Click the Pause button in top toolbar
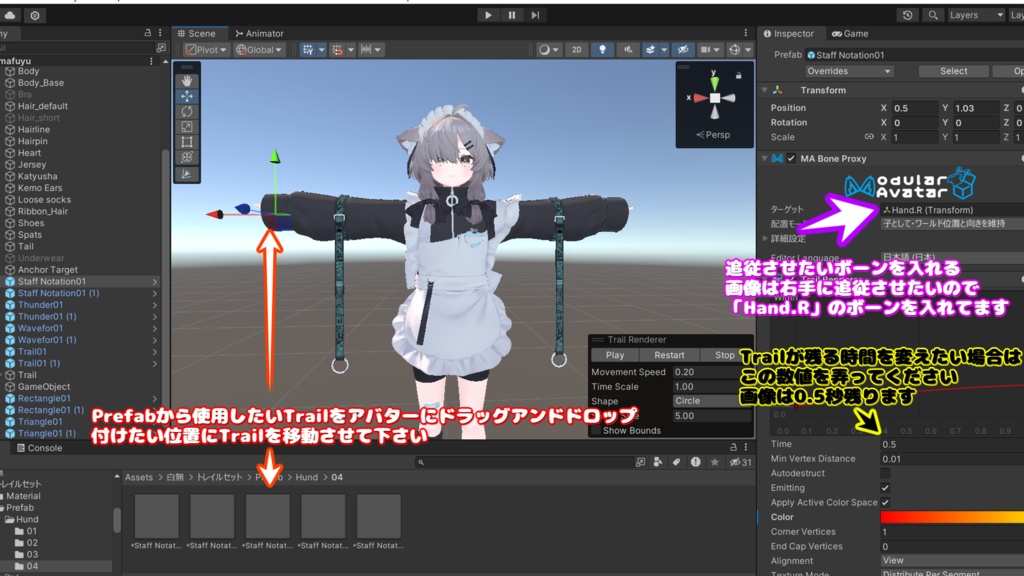The width and height of the screenshot is (1024, 576). click(x=512, y=15)
